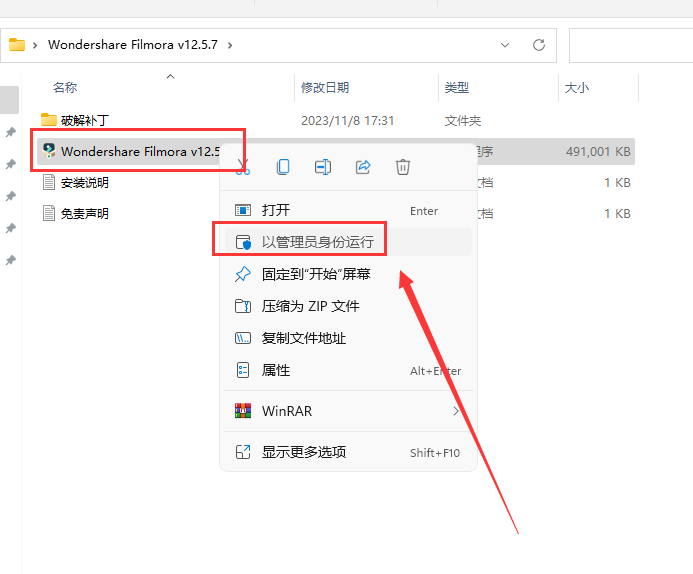Click the Wondershare Filmora v12.5.7 breadcrumb
Screen dimensions: 693x574
coord(133,45)
